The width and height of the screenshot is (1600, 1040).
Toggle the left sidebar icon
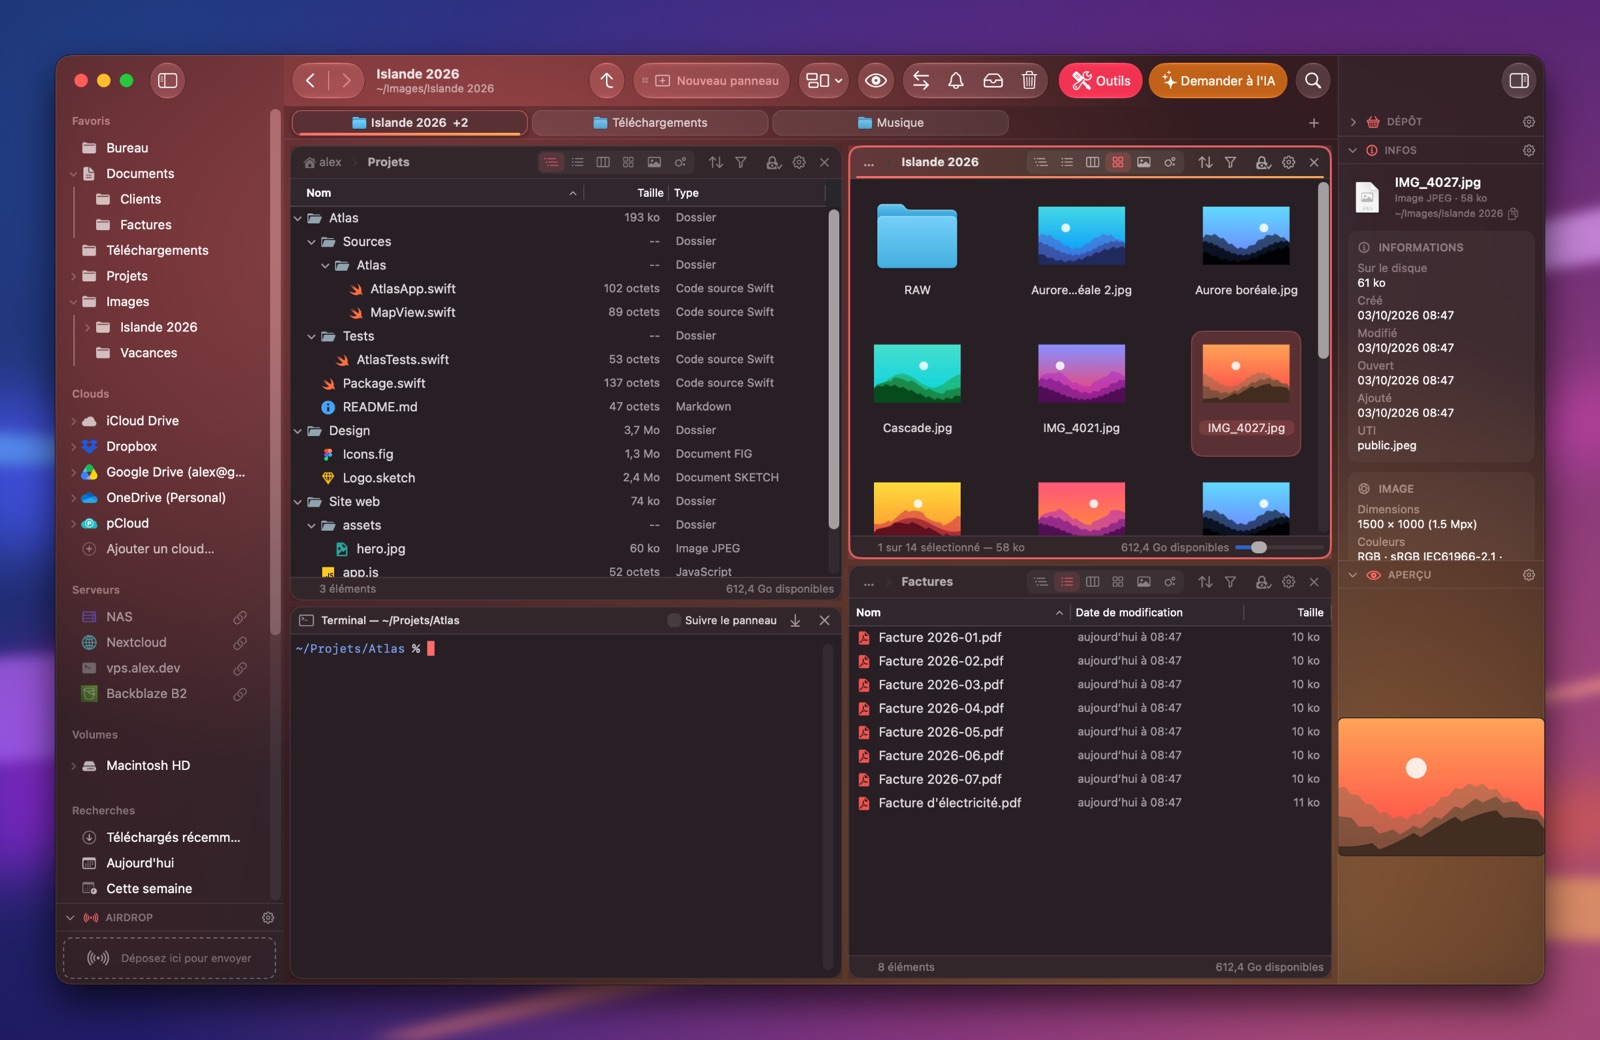(x=168, y=80)
